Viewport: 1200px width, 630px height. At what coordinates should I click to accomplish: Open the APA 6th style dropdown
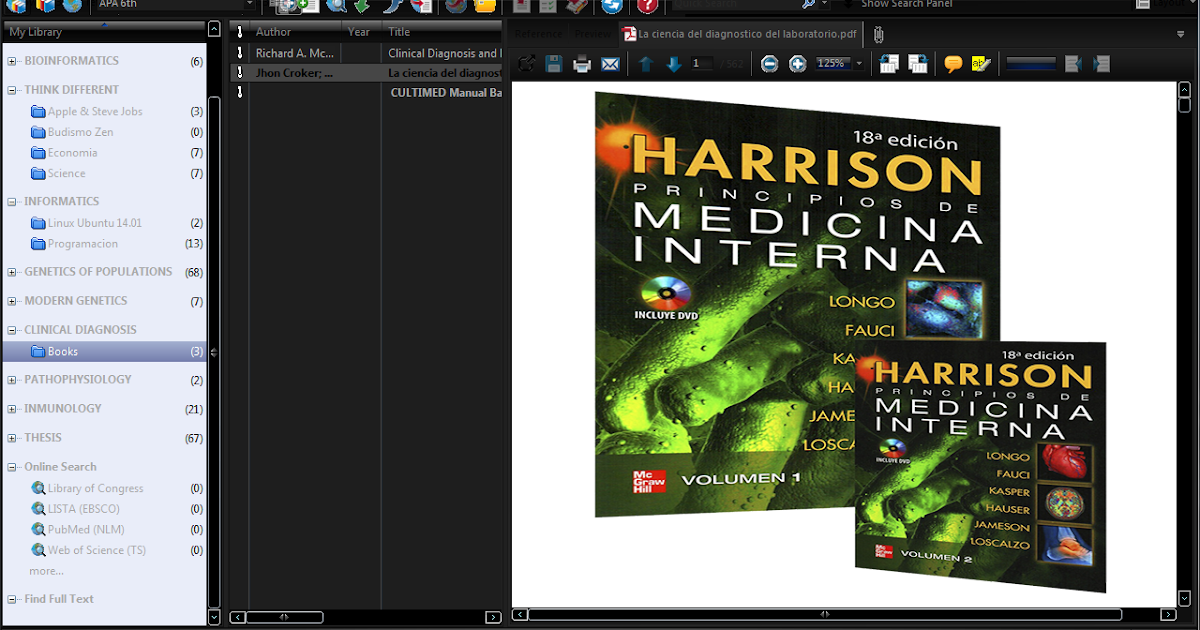pos(249,4)
